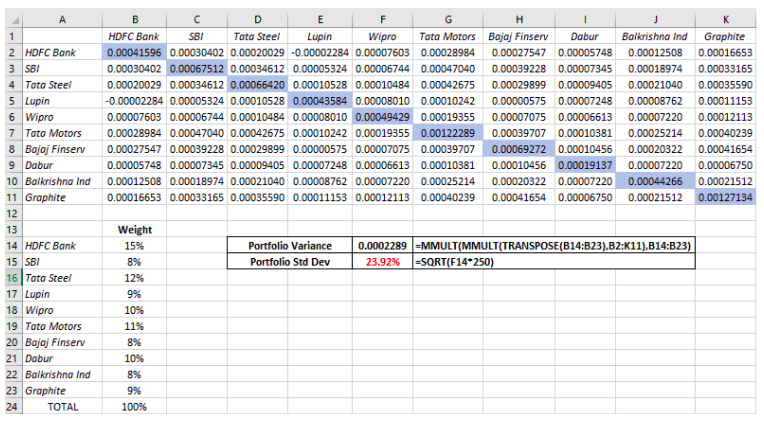Select cell 0.00000575 in row 5

click(519, 100)
